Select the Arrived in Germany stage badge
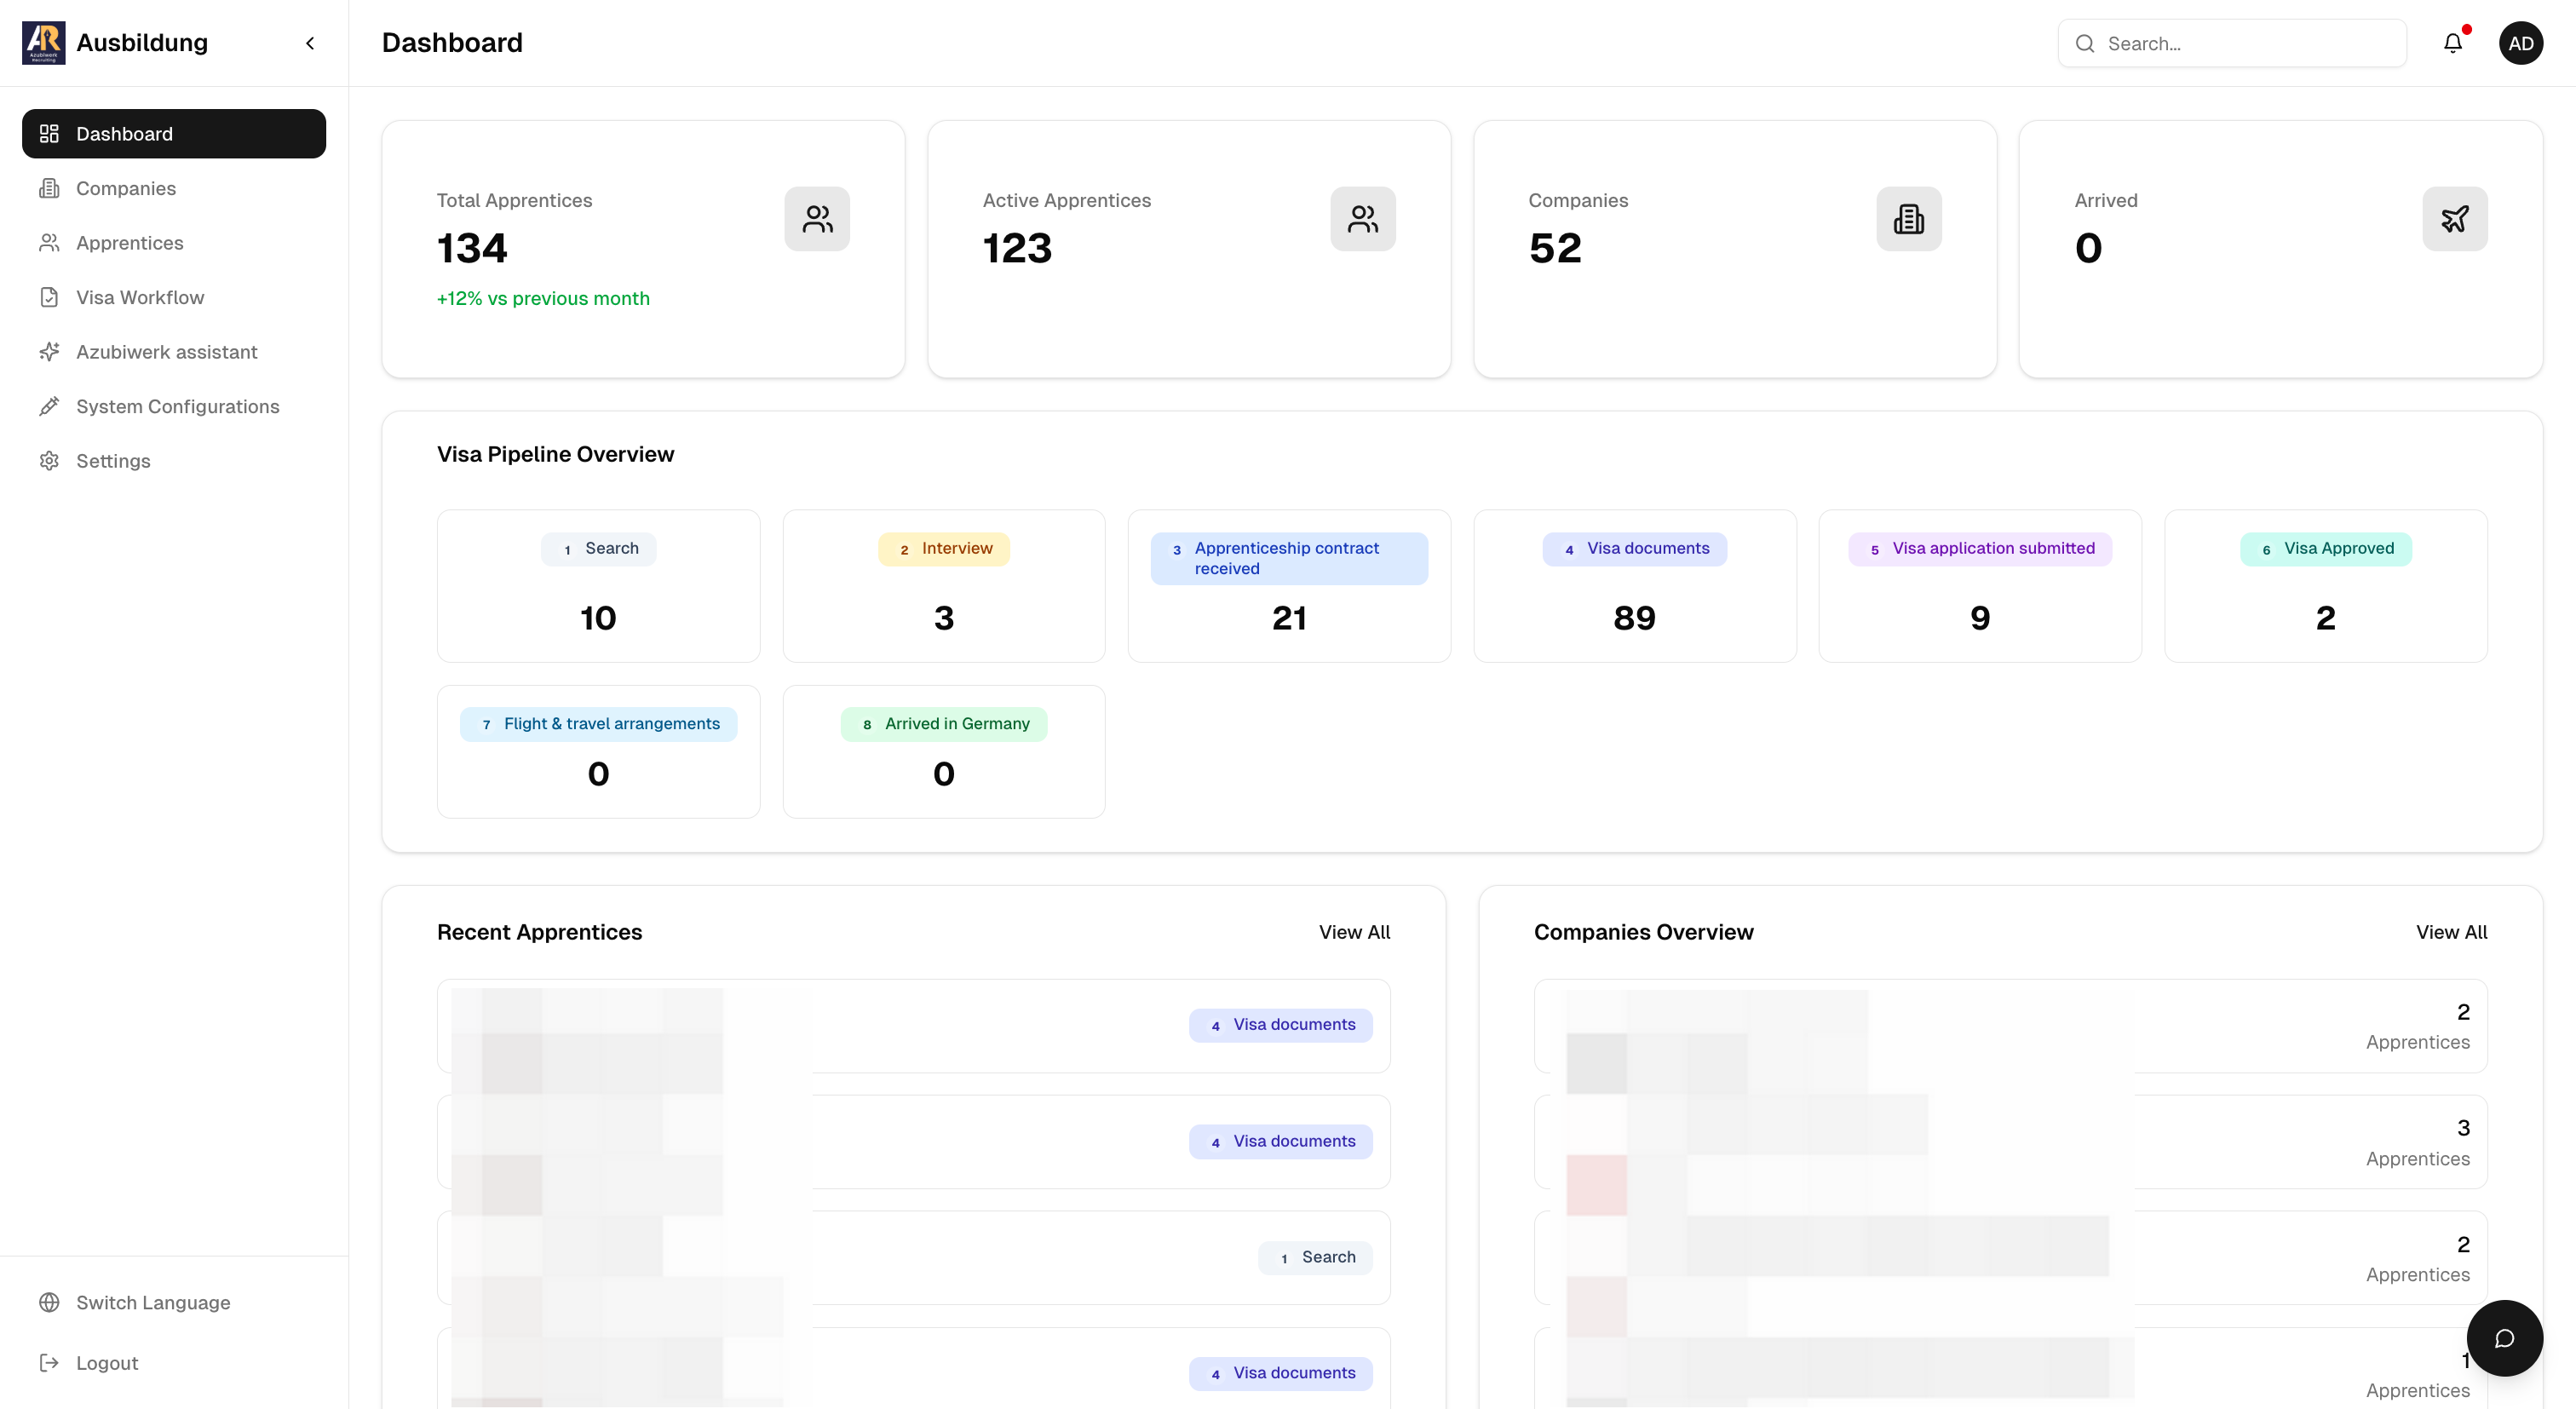The height and width of the screenshot is (1409, 2576). pyautogui.click(x=944, y=724)
